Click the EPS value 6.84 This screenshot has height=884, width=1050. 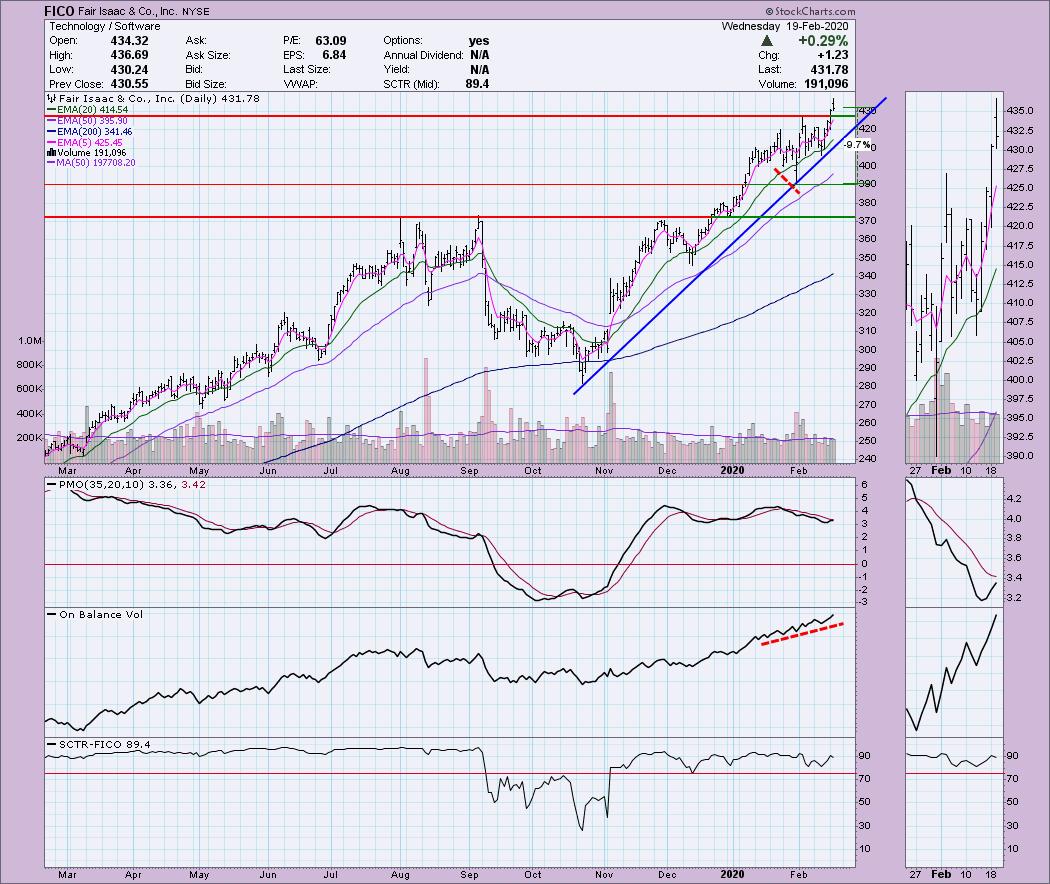coord(334,55)
